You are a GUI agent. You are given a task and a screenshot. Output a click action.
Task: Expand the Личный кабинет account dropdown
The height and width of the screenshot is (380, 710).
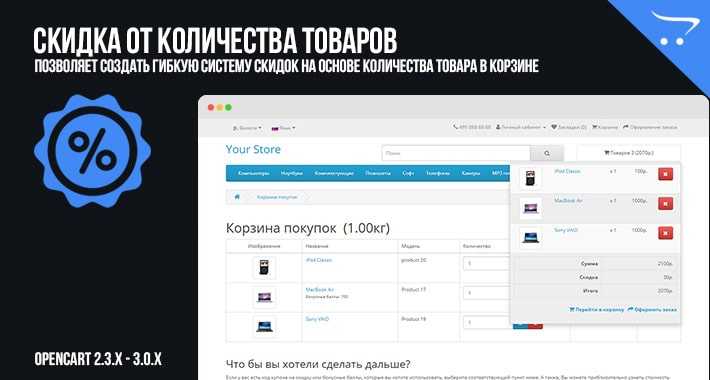click(521, 127)
